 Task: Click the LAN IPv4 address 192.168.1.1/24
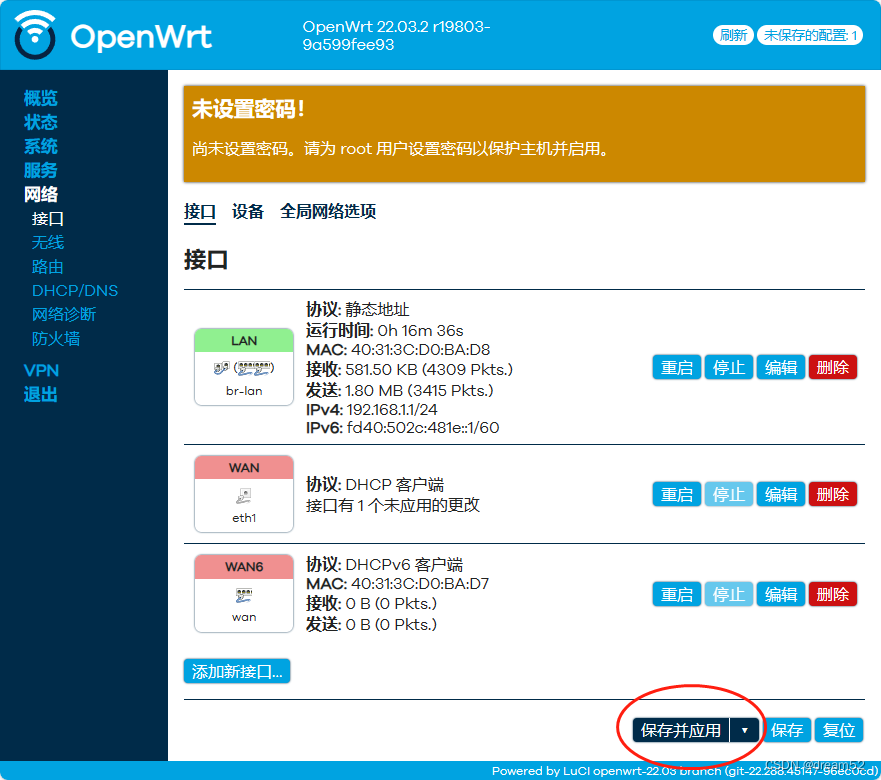click(392, 409)
